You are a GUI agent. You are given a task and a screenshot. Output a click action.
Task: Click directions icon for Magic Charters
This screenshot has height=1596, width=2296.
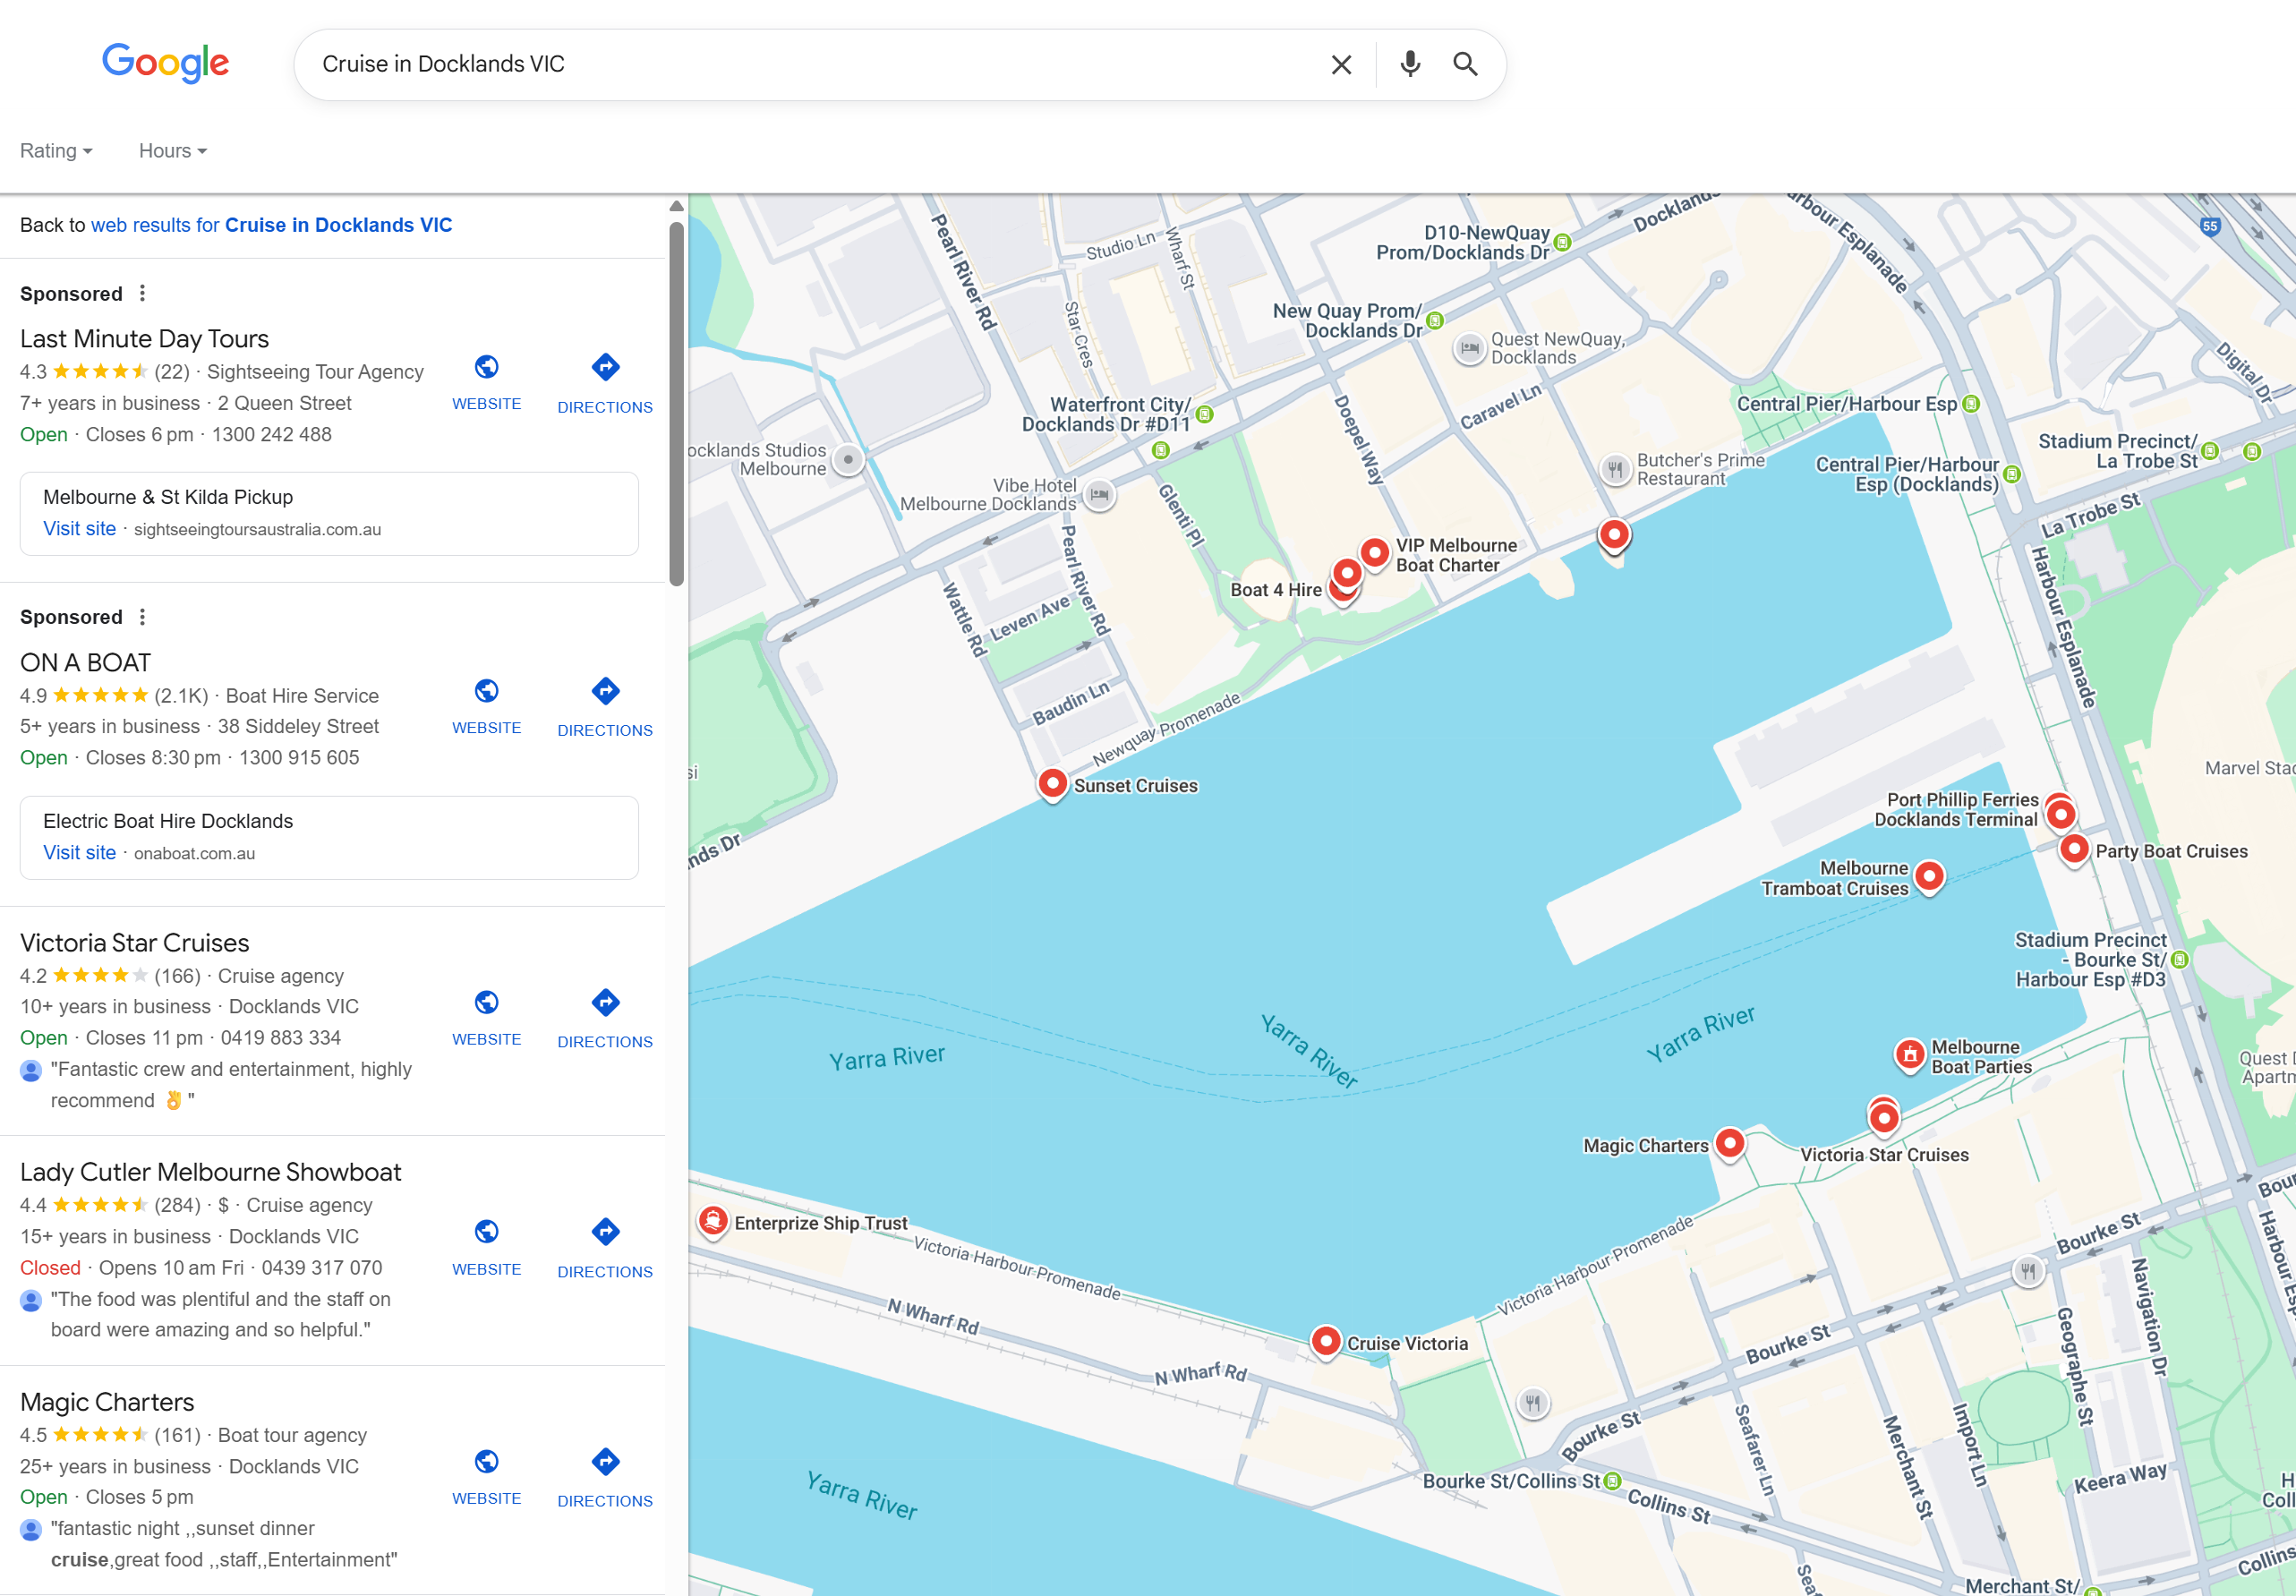click(605, 1462)
